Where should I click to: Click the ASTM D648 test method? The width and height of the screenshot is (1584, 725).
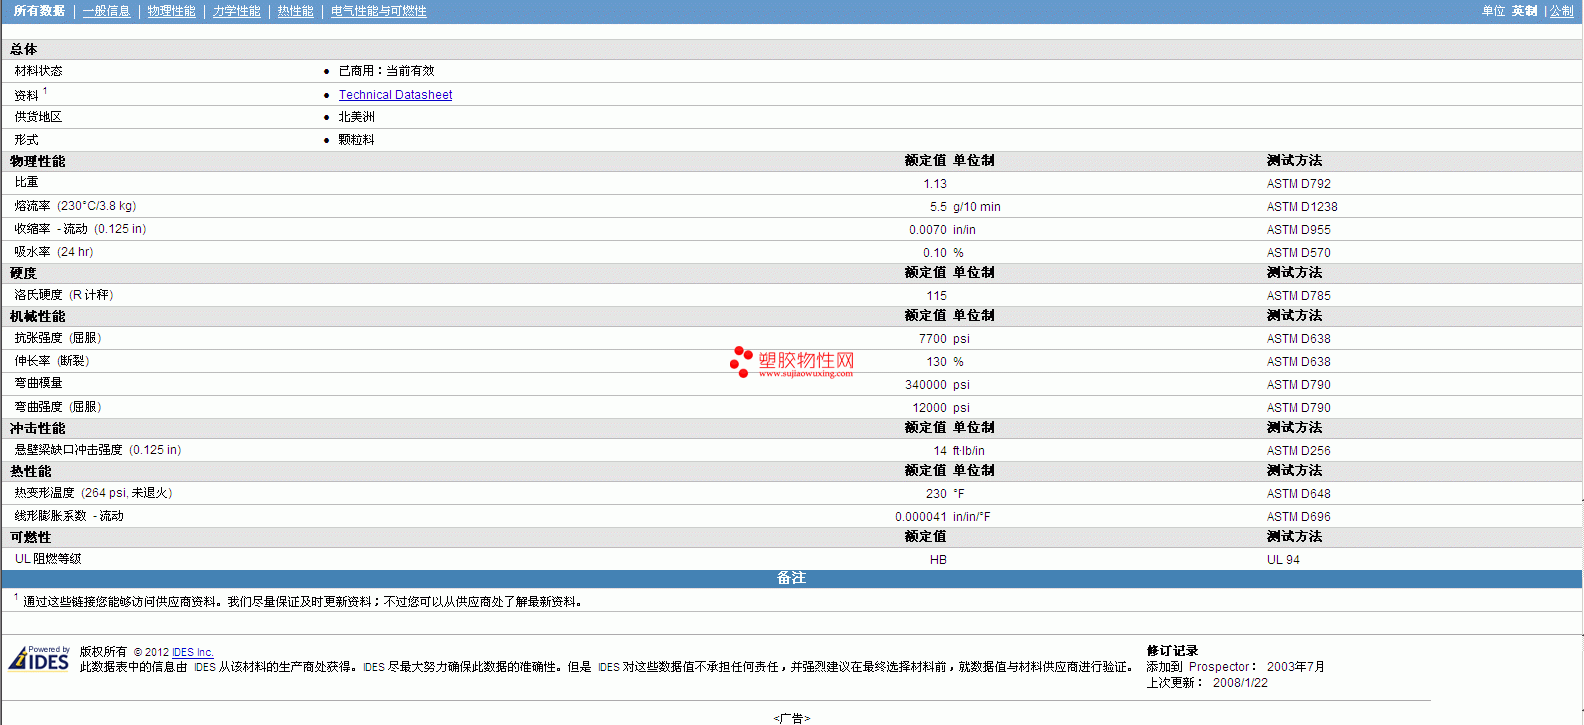(x=1298, y=494)
